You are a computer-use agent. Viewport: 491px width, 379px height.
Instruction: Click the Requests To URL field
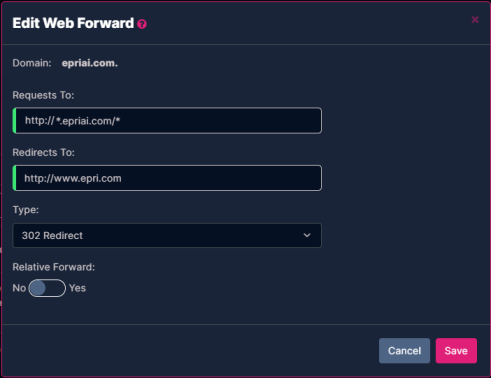[167, 121]
